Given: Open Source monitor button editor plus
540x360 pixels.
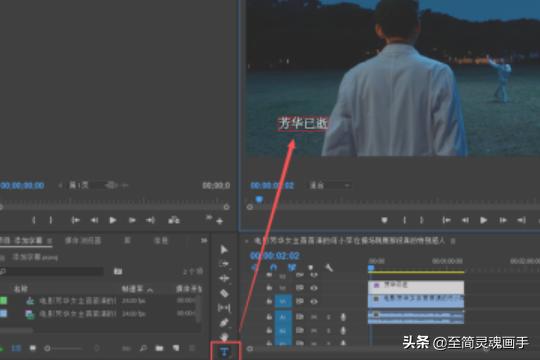Looking at the screenshot, I should tap(220, 221).
